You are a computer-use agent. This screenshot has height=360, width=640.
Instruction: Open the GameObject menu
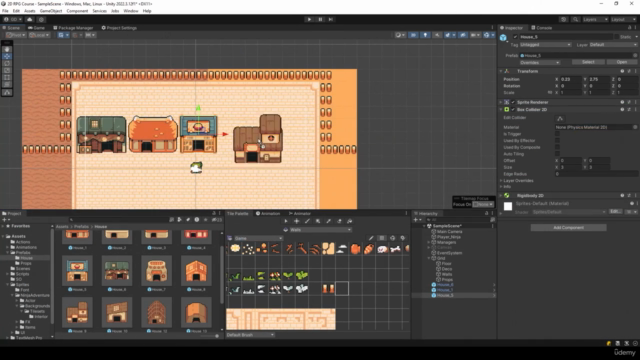(51, 11)
